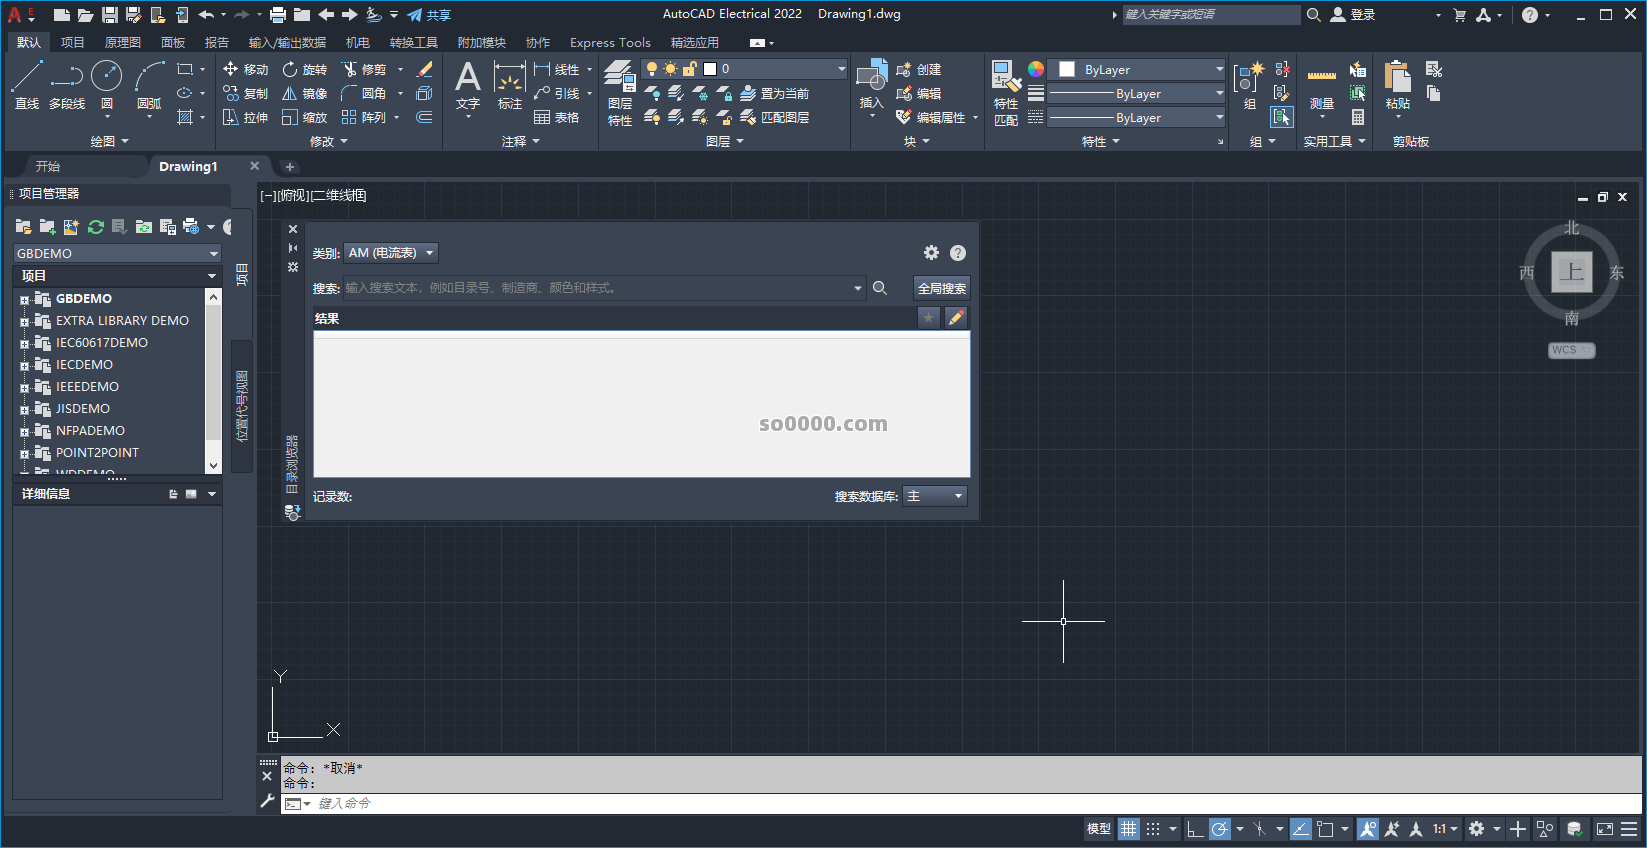Pick the 圆角 (Fillet) tool

(364, 93)
